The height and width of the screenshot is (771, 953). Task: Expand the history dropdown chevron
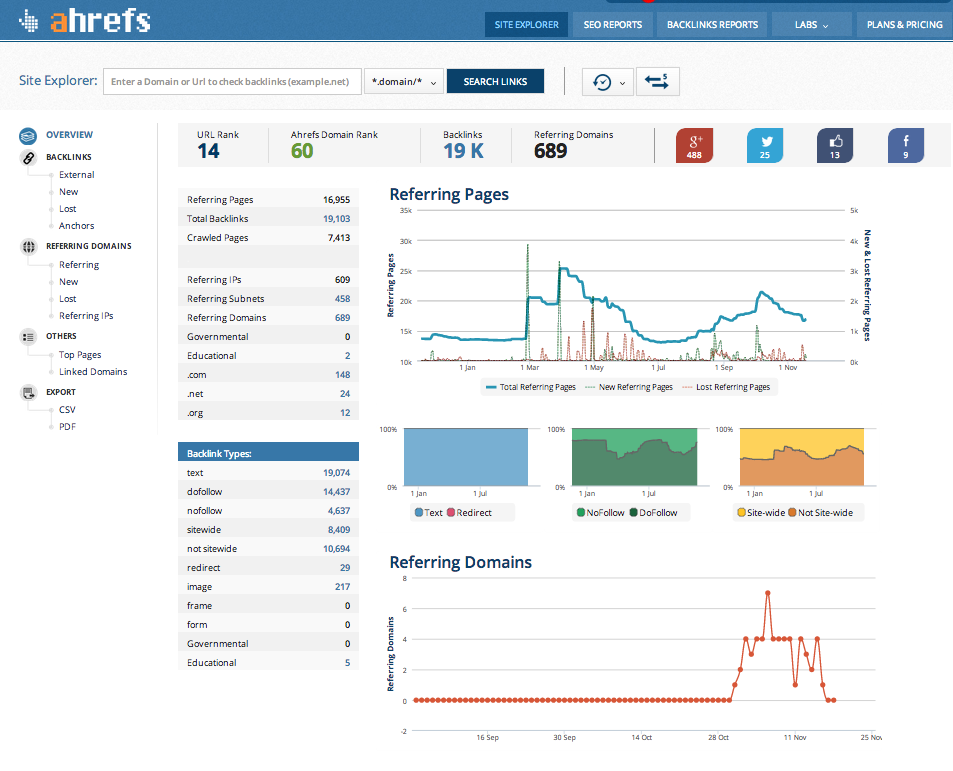622,83
